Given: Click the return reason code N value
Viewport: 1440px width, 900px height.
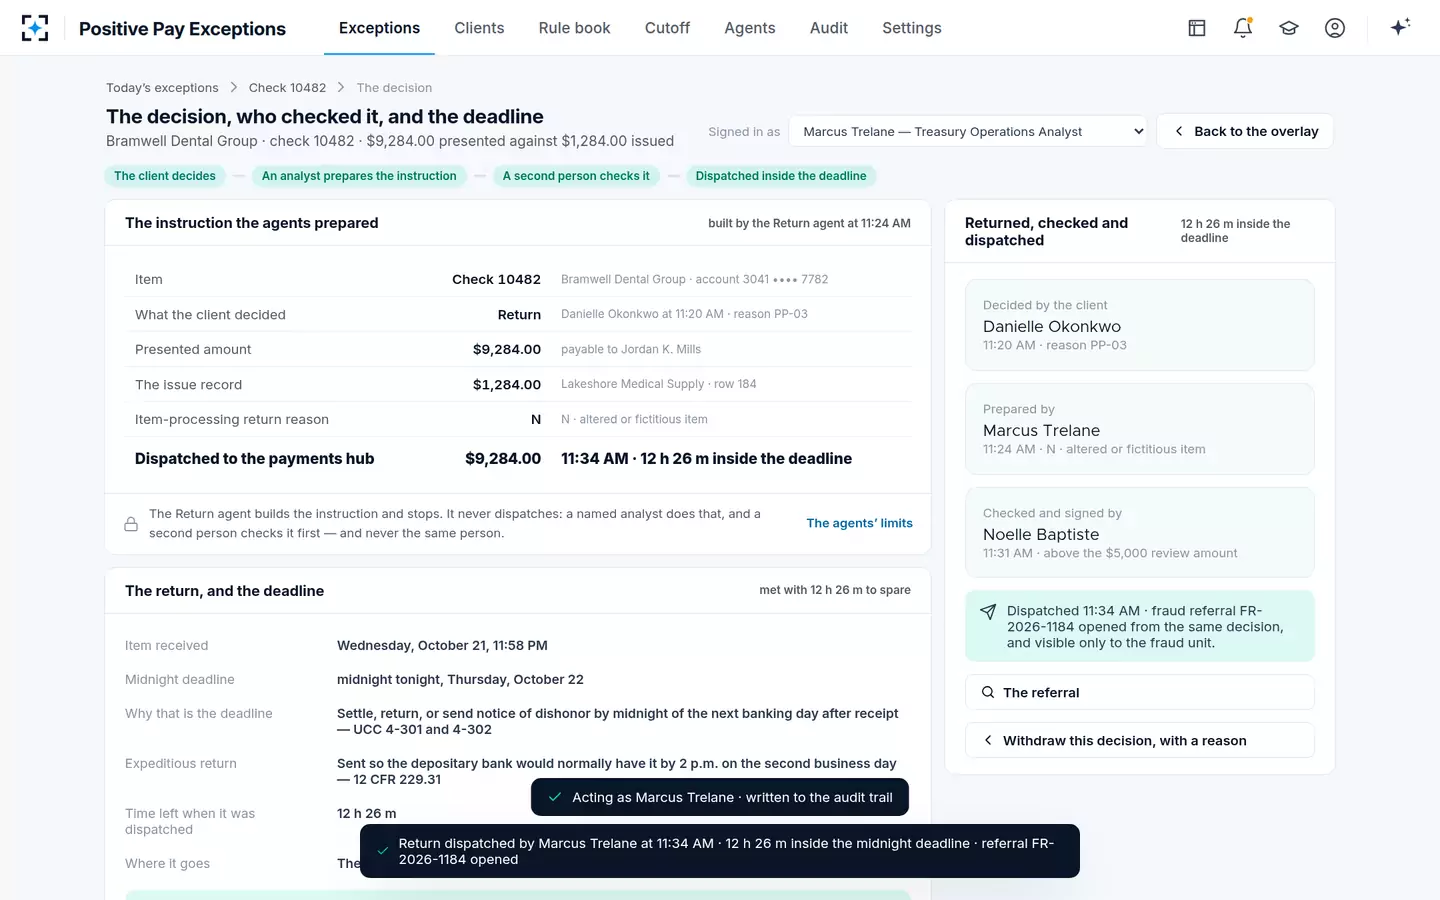Looking at the screenshot, I should 536,420.
